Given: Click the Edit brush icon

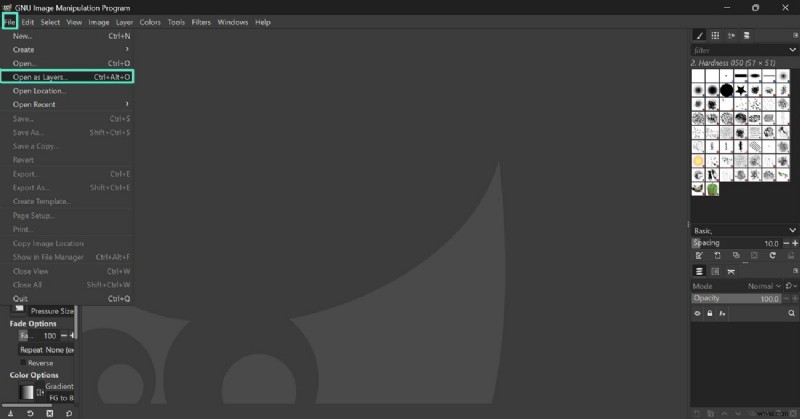Looking at the screenshot, I should tap(699, 255).
